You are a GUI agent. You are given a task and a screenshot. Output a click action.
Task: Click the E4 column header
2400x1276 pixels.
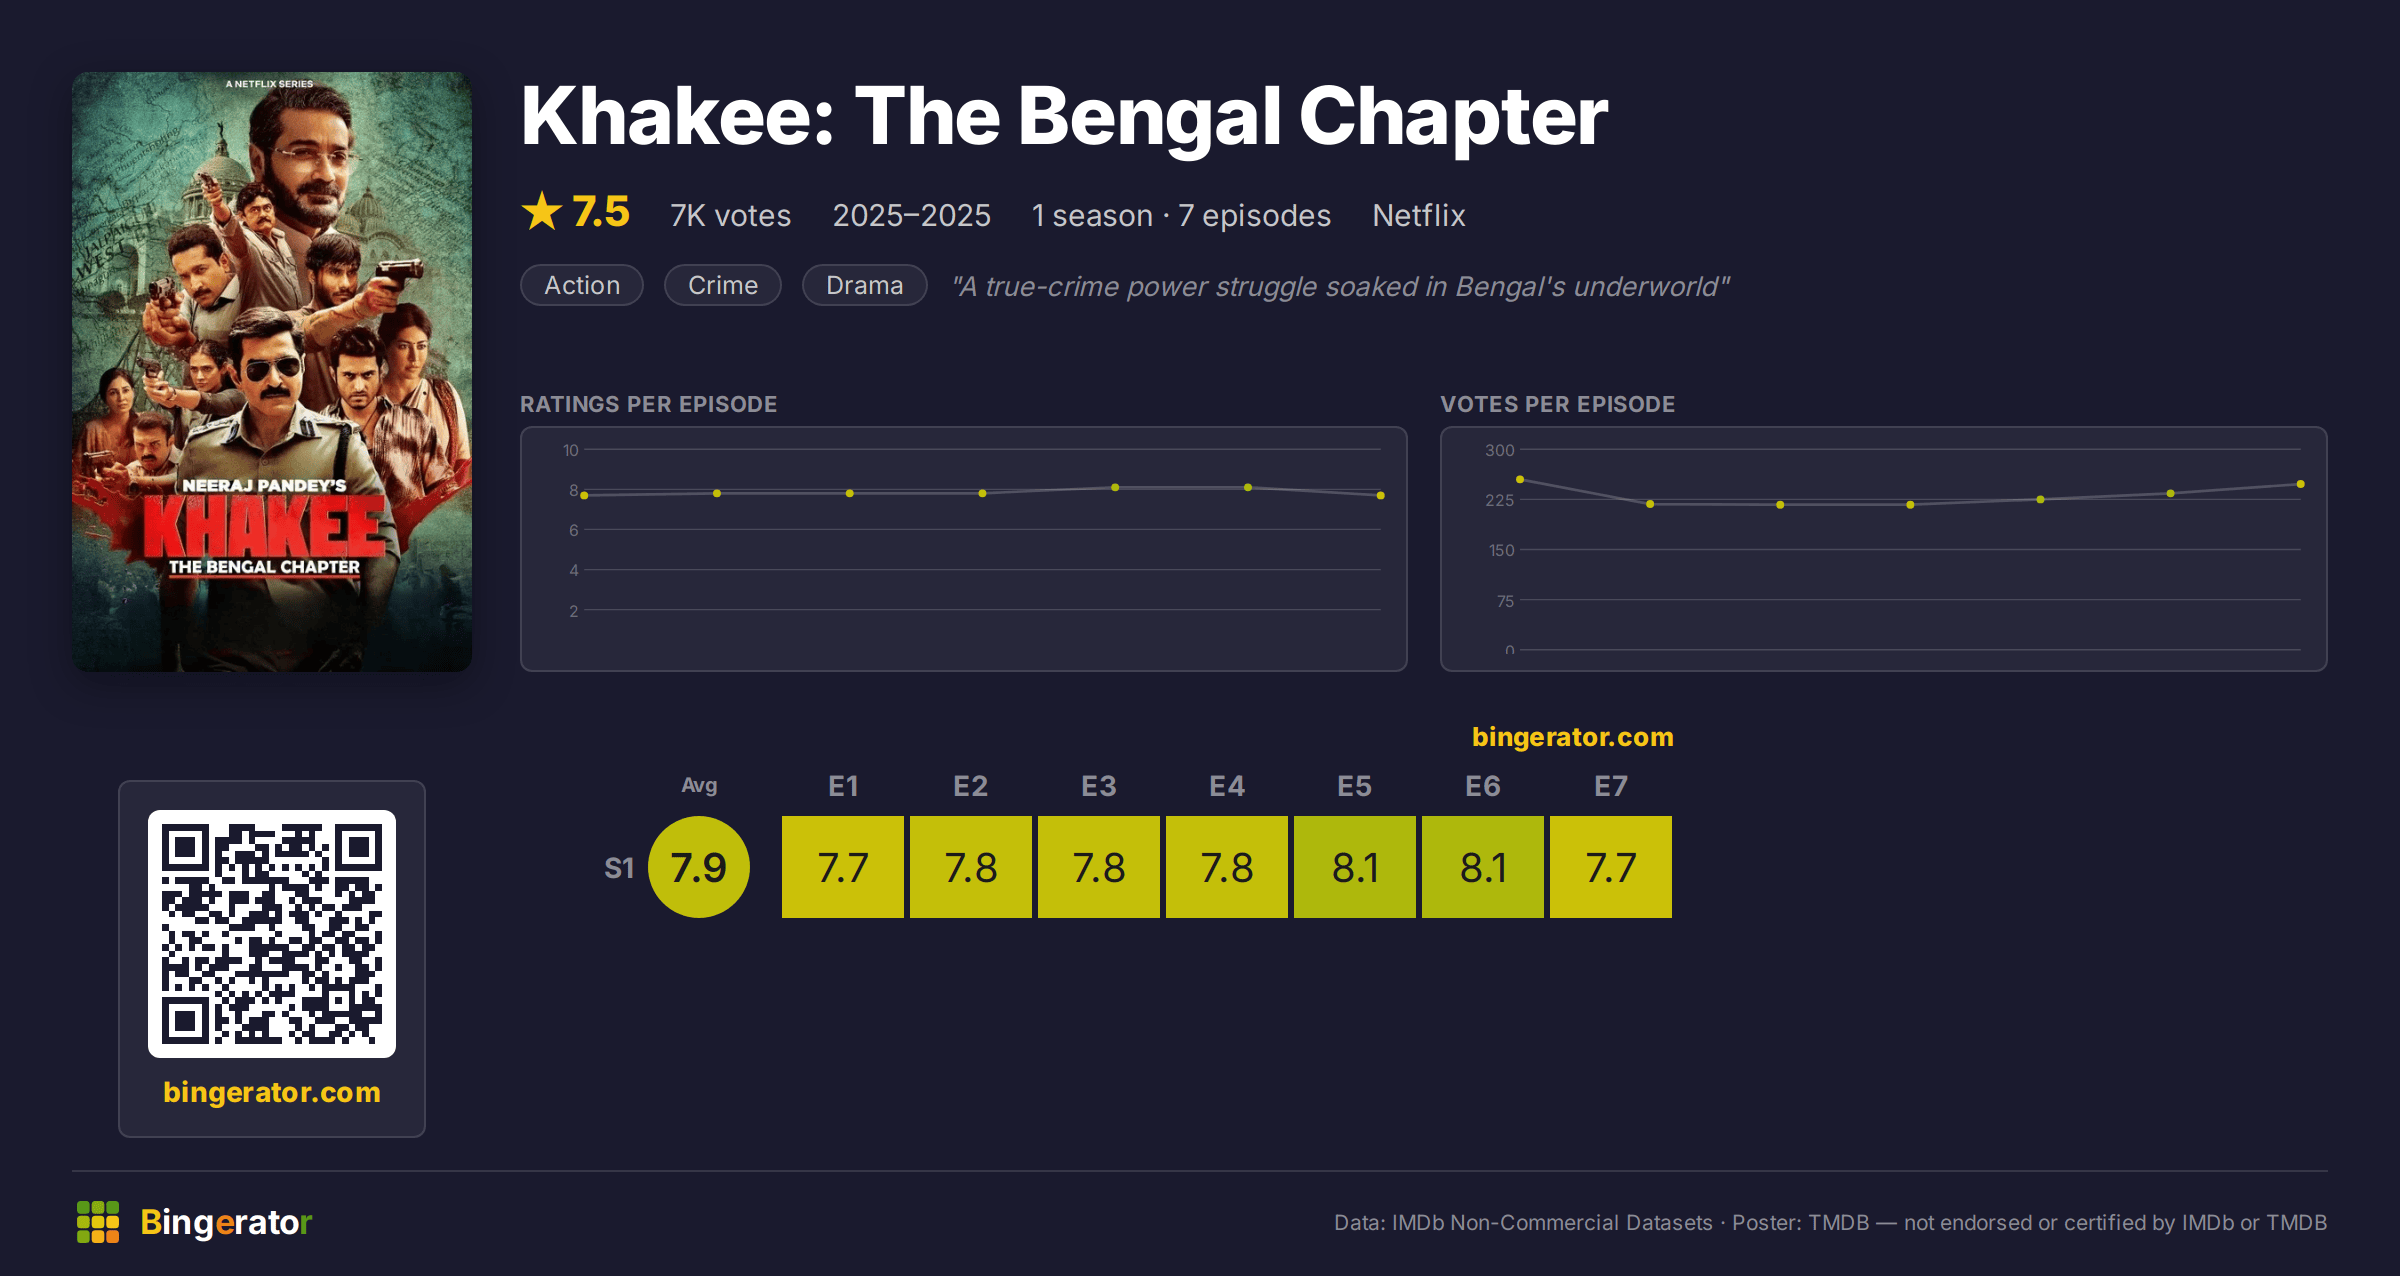point(1227,786)
